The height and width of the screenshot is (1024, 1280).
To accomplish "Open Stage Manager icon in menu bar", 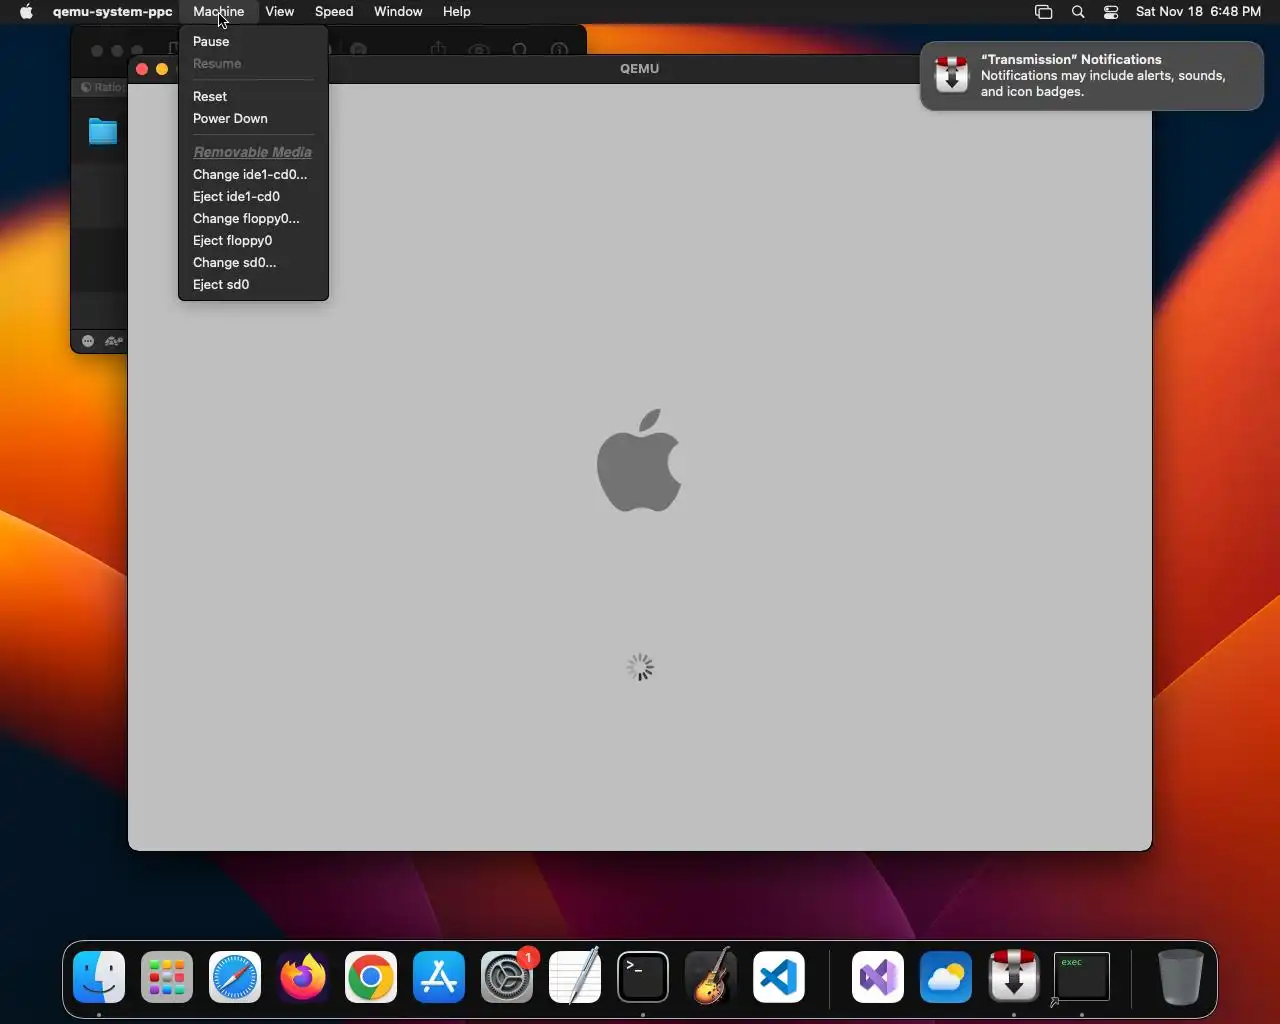I will point(1043,12).
